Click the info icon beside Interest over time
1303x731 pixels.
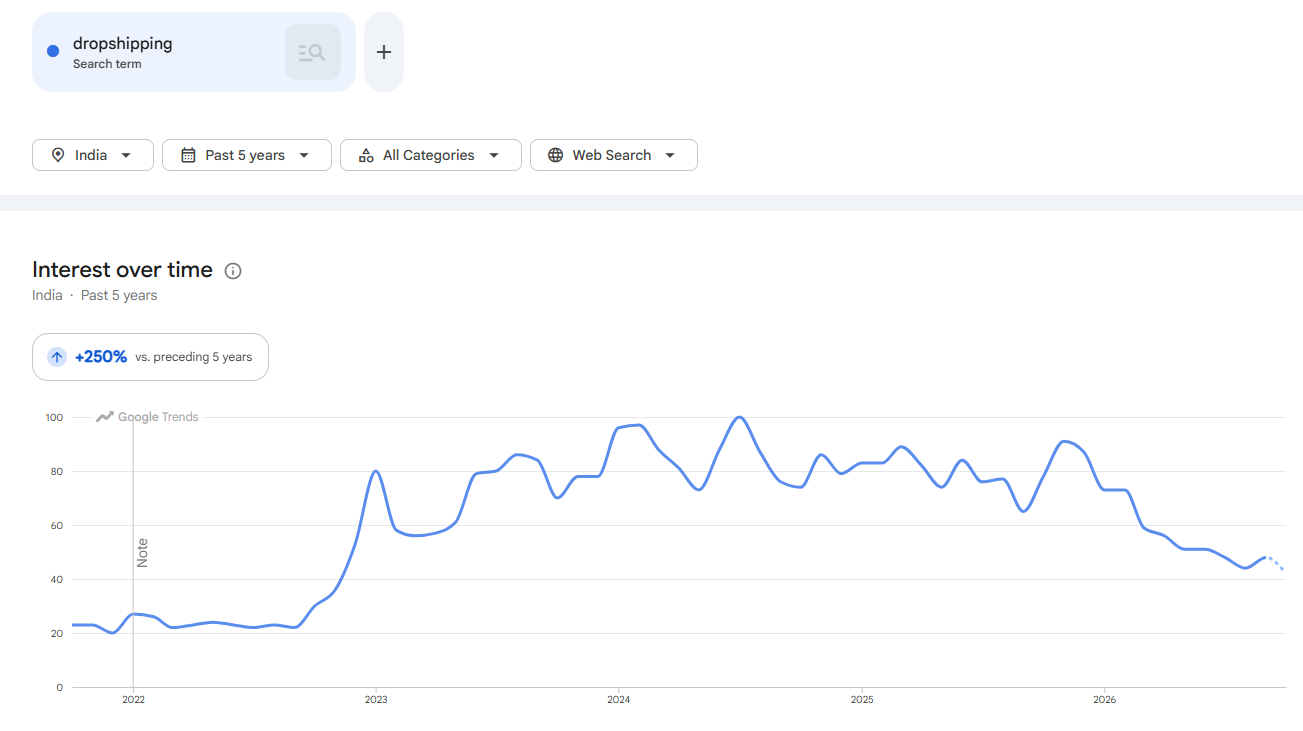coord(233,271)
